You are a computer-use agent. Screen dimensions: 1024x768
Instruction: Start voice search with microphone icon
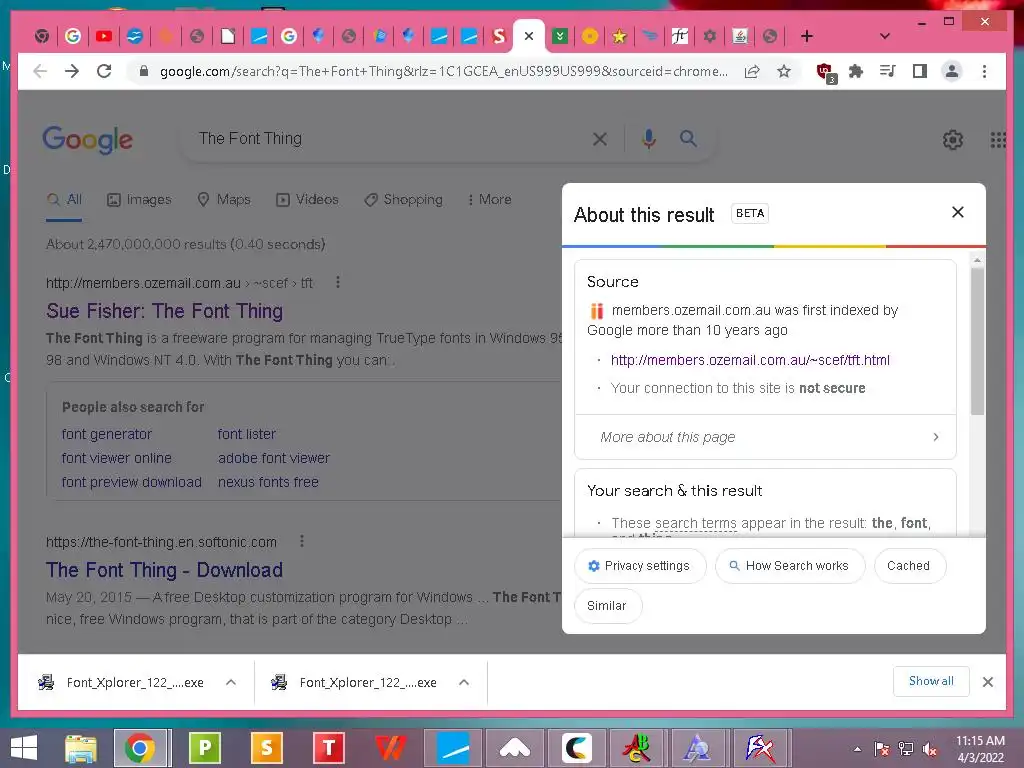(648, 138)
